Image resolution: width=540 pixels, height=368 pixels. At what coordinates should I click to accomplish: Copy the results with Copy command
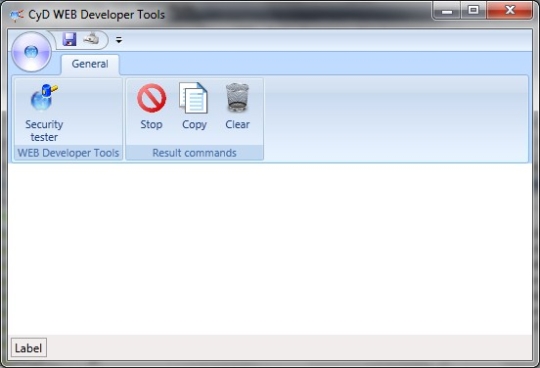click(x=194, y=107)
